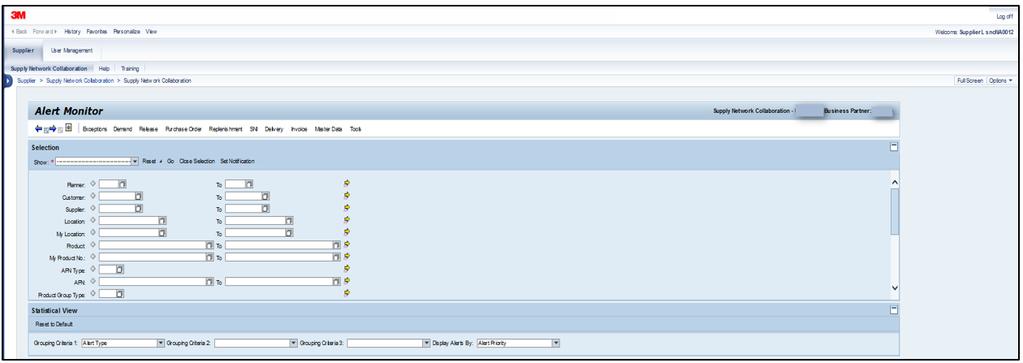Toggle the selection option diamond for My Product No.

coord(93,257)
